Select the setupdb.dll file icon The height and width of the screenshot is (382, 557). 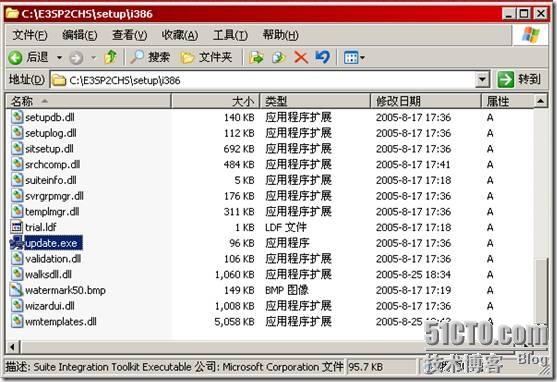[x=17, y=117]
